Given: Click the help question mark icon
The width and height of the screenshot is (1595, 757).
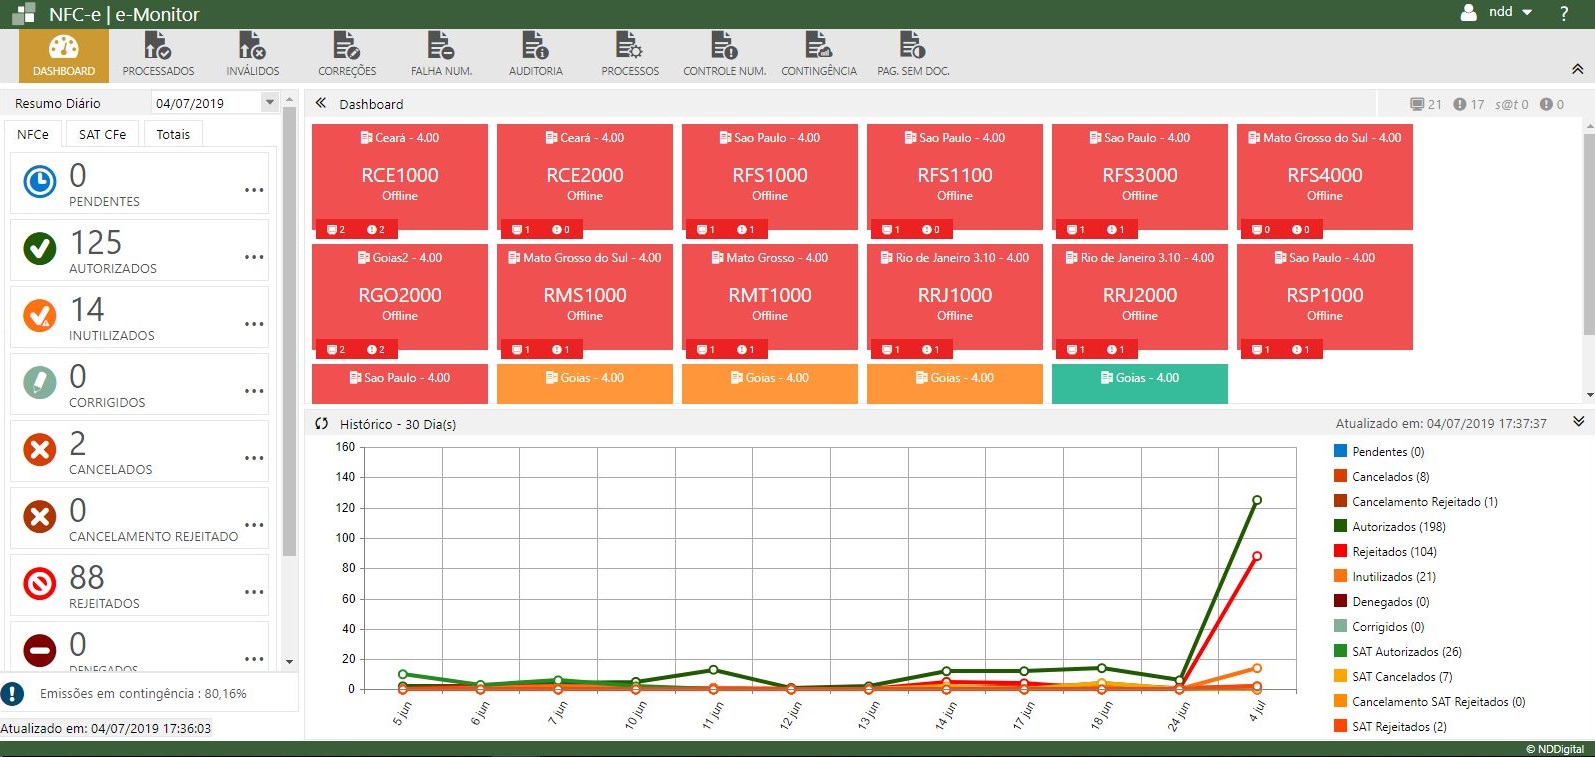Looking at the screenshot, I should (x=1564, y=13).
